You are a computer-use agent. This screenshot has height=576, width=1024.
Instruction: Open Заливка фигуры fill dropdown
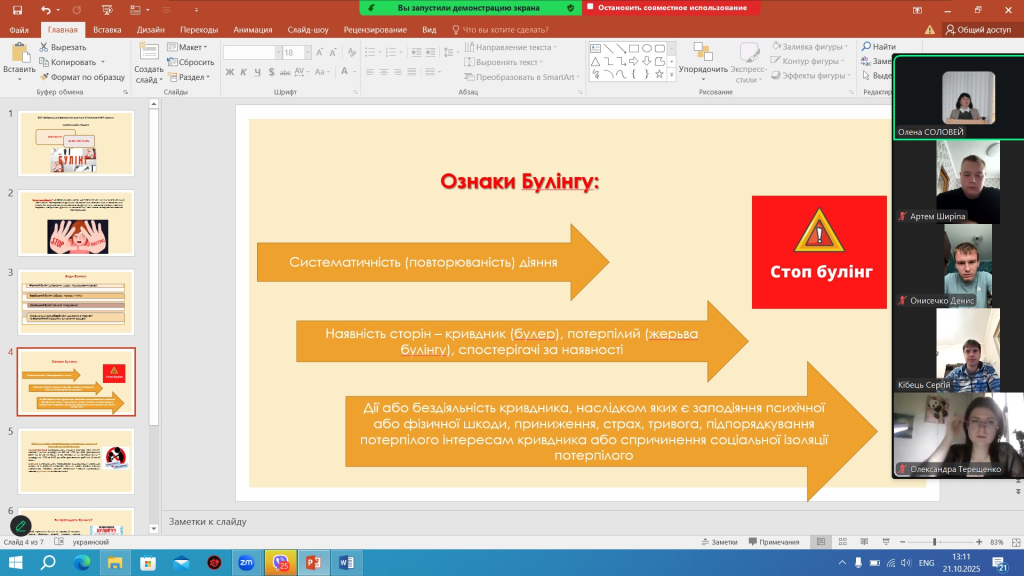point(810,46)
